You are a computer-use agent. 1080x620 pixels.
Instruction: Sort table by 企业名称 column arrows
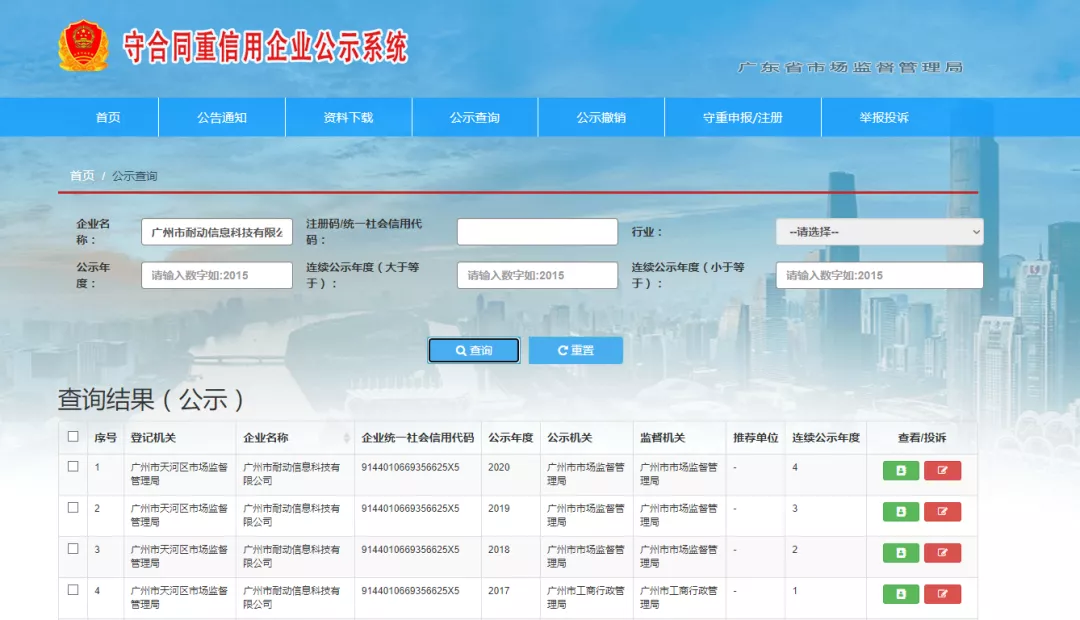pyautogui.click(x=347, y=438)
